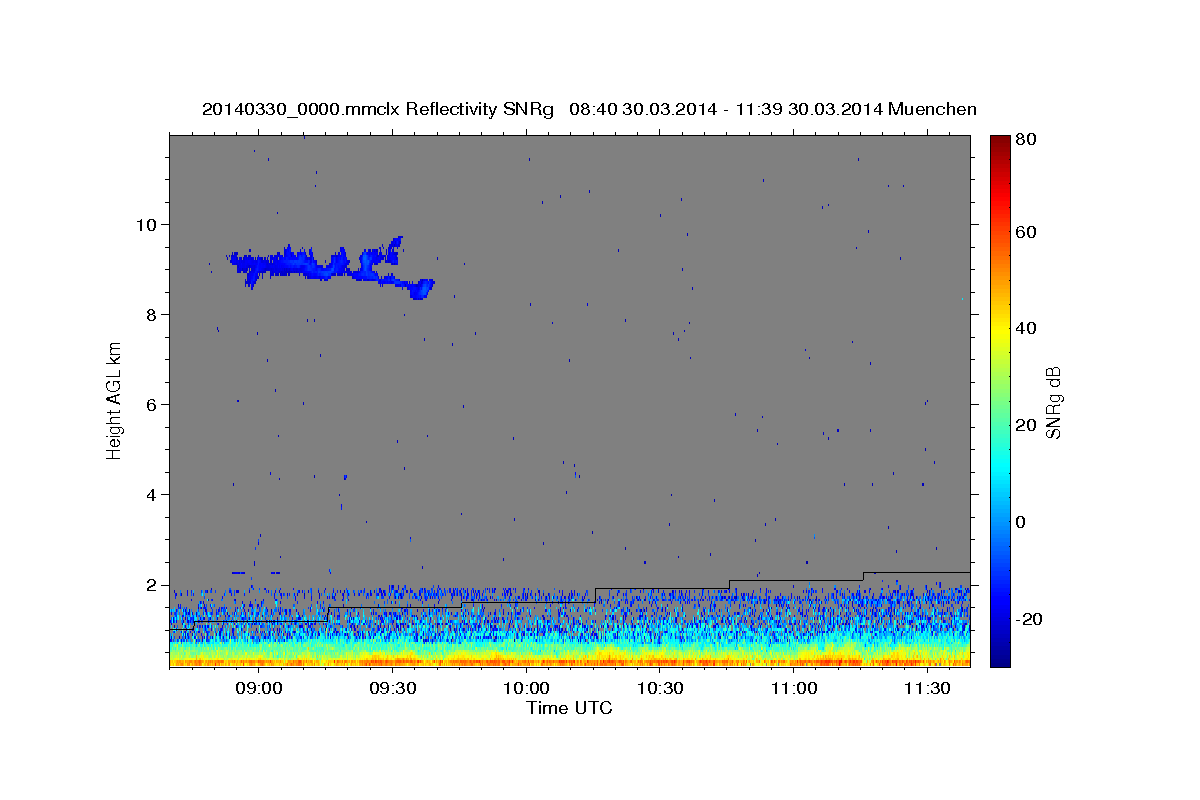Click the dark blue bottom of colorbar
1200x800 pixels.
point(1000,658)
